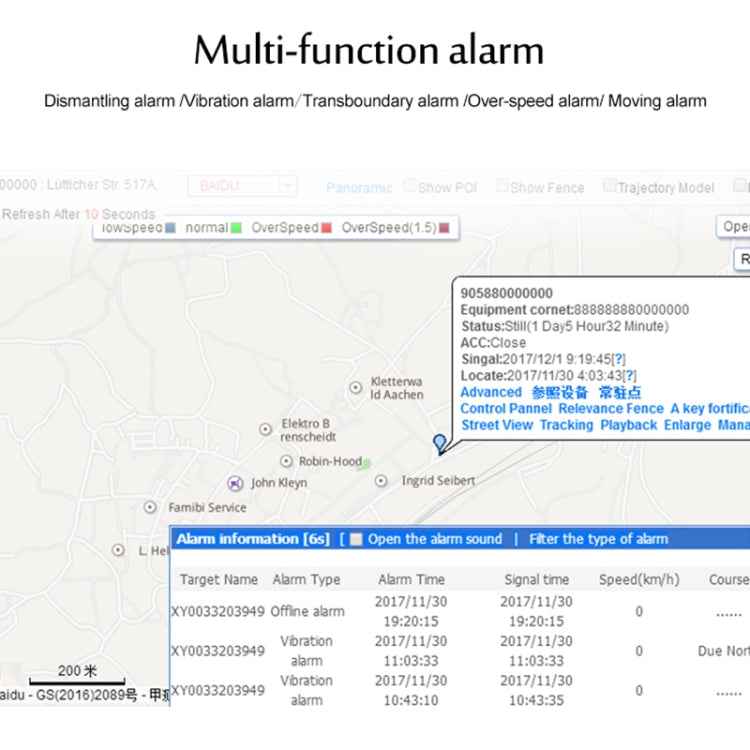
Task: Select the Offline alarm table row
Action: pos(306,611)
